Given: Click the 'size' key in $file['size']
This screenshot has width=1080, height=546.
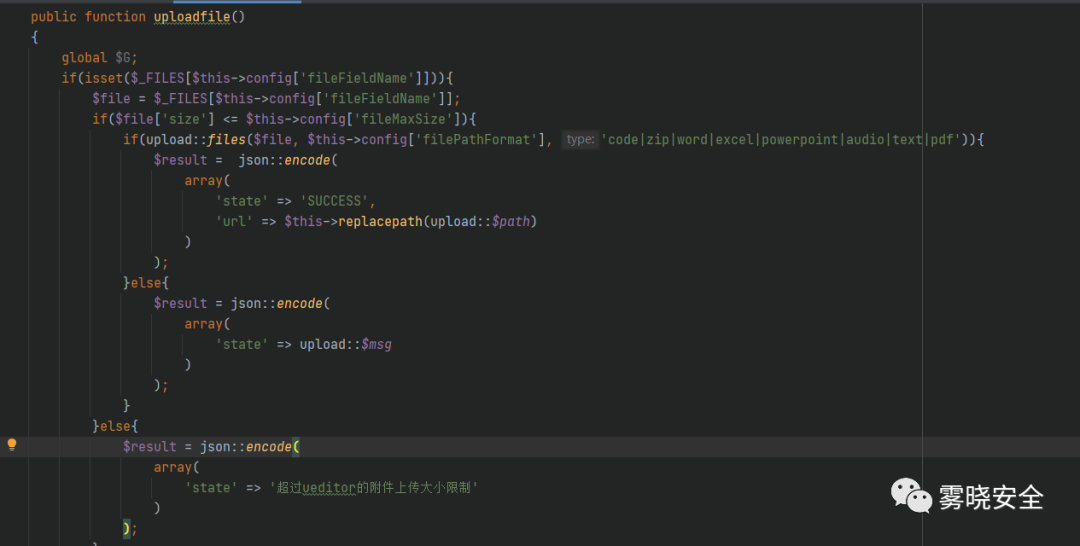Looking at the screenshot, I should [x=184, y=119].
